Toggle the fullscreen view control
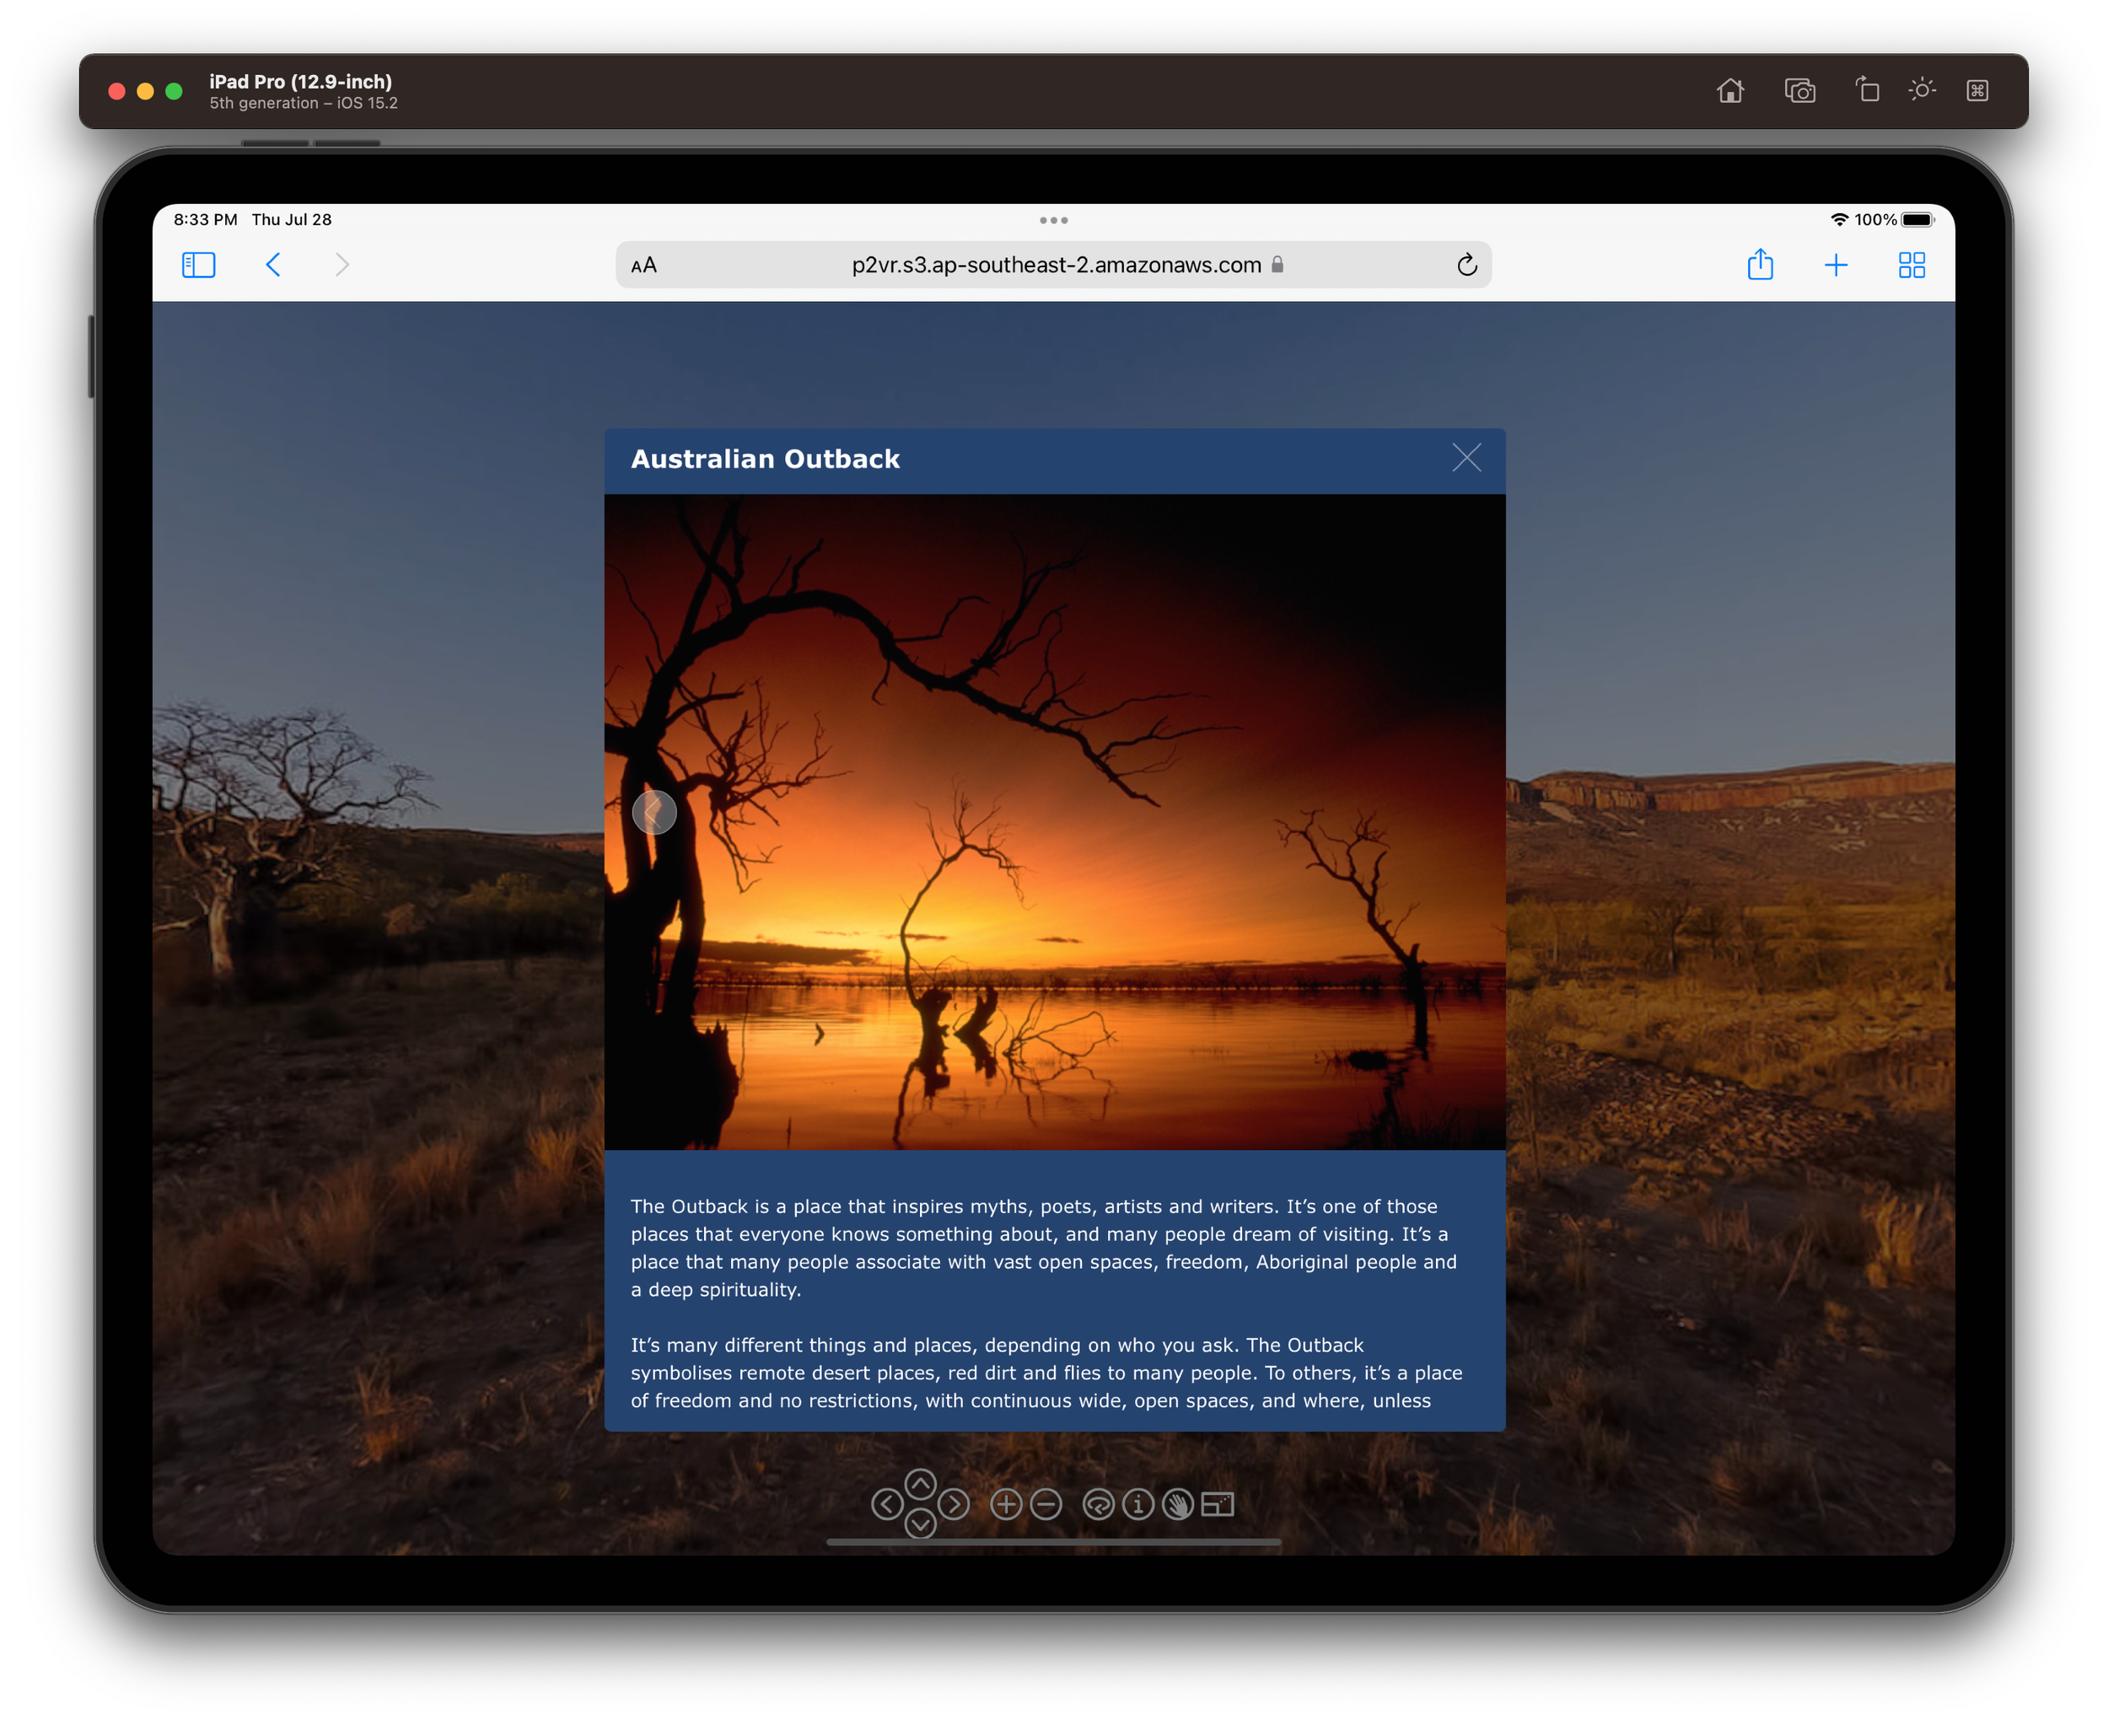The height and width of the screenshot is (1736, 2108). tap(1217, 1504)
